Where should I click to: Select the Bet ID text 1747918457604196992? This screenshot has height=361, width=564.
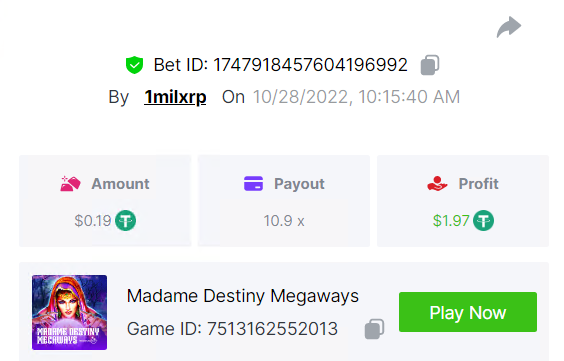coord(310,65)
